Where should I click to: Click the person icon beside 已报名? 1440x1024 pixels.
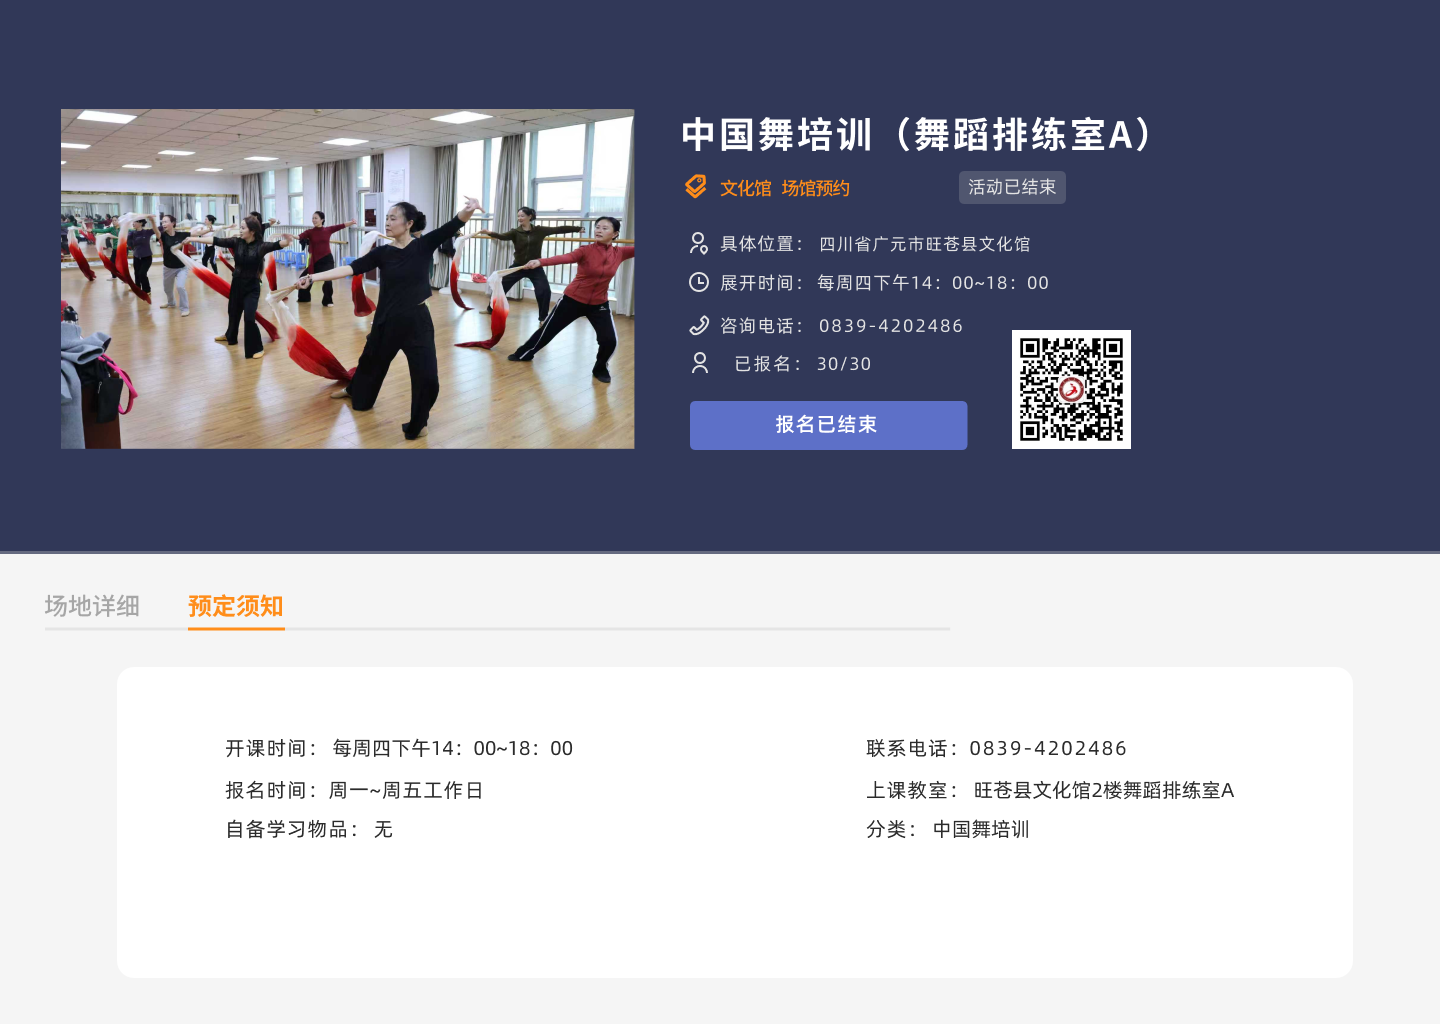(700, 363)
